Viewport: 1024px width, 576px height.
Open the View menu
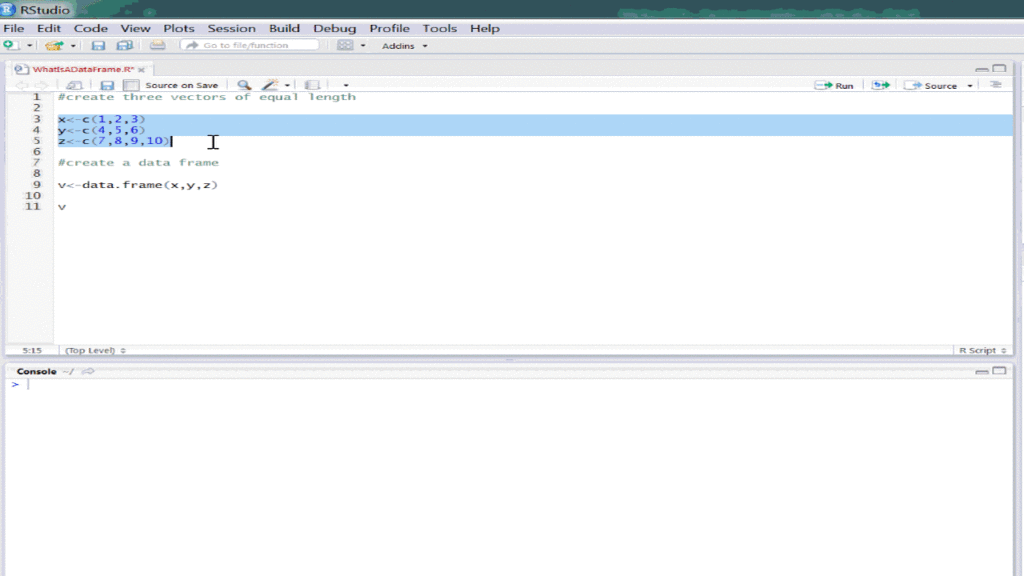(135, 28)
